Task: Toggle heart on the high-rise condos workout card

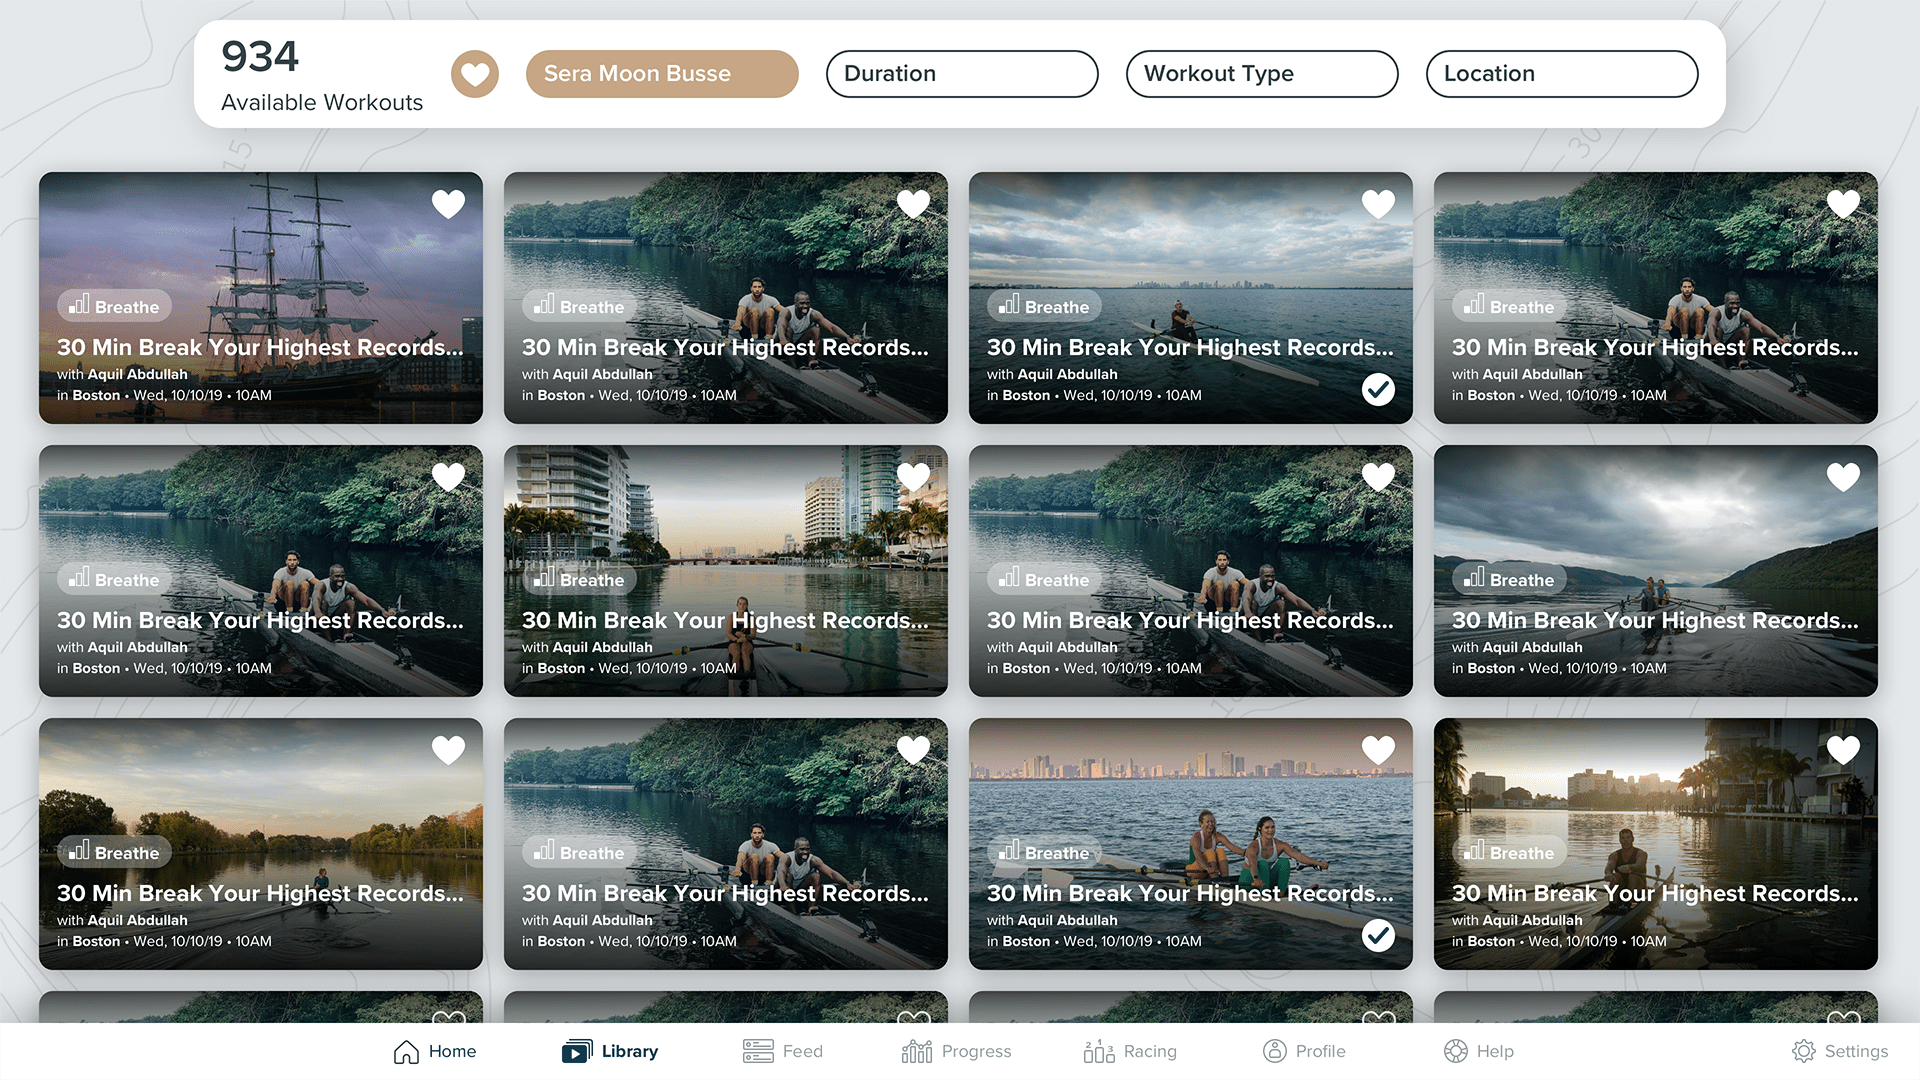Action: [914, 477]
